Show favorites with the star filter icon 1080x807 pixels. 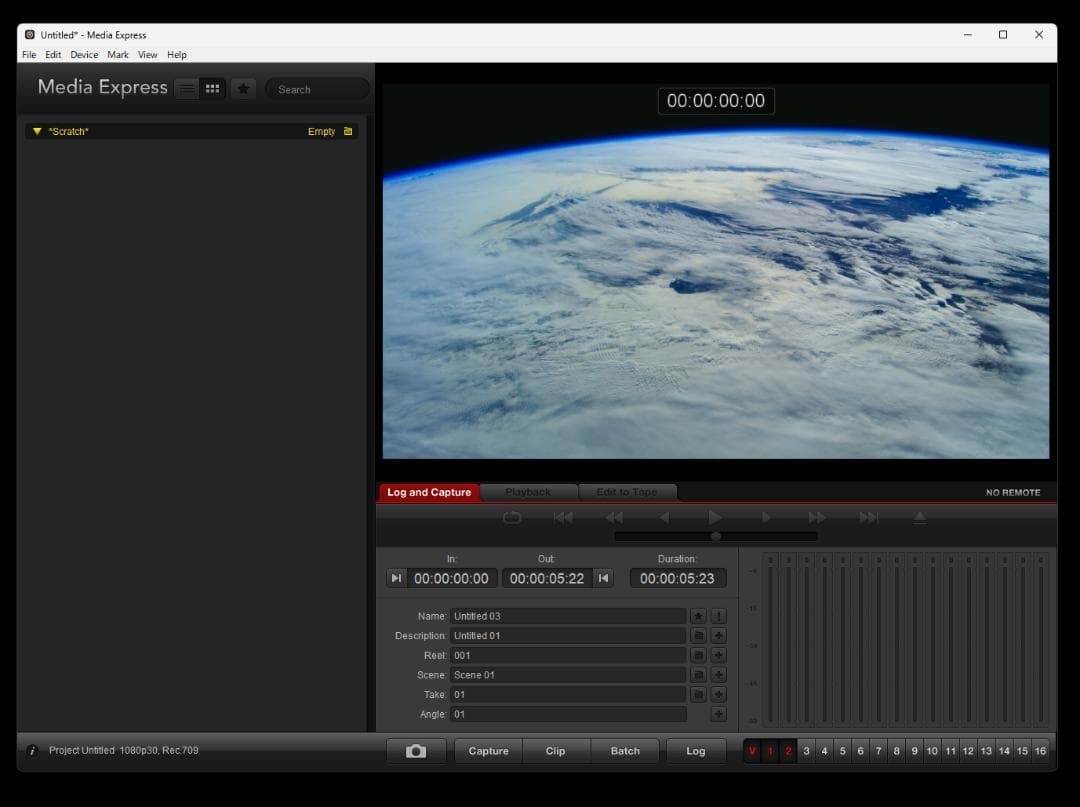point(243,88)
